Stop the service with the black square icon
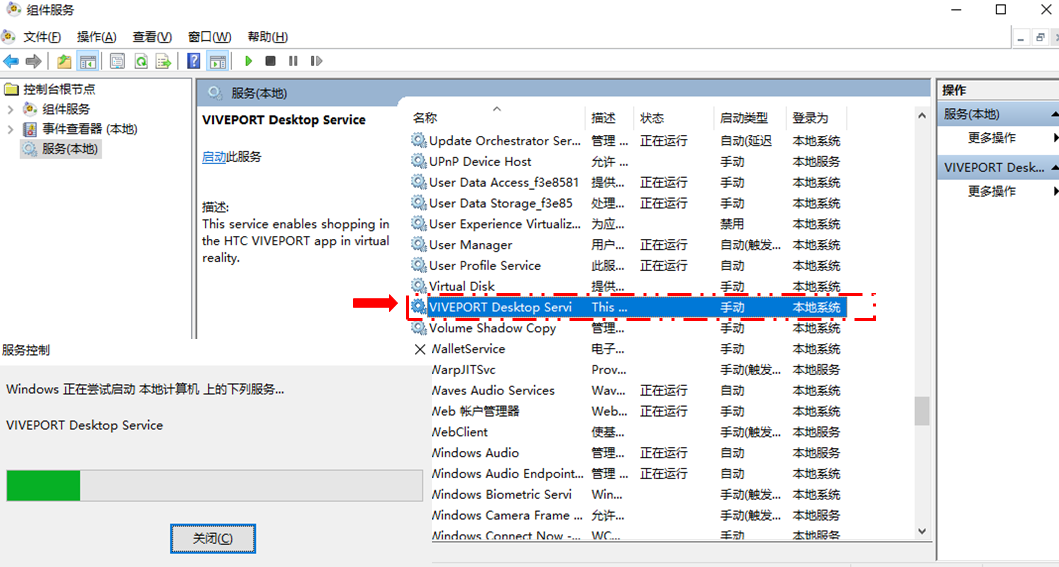The width and height of the screenshot is (1059, 567). (270, 61)
